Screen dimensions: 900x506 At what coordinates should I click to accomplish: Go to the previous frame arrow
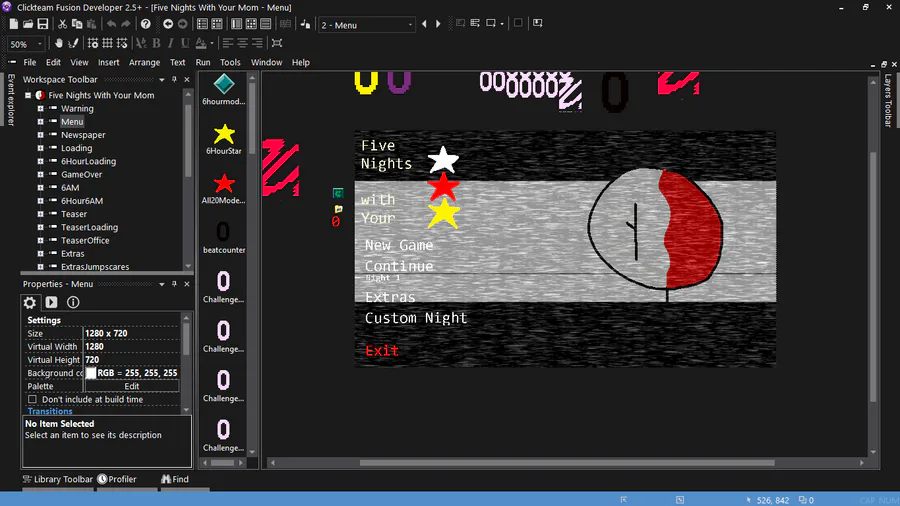click(424, 24)
